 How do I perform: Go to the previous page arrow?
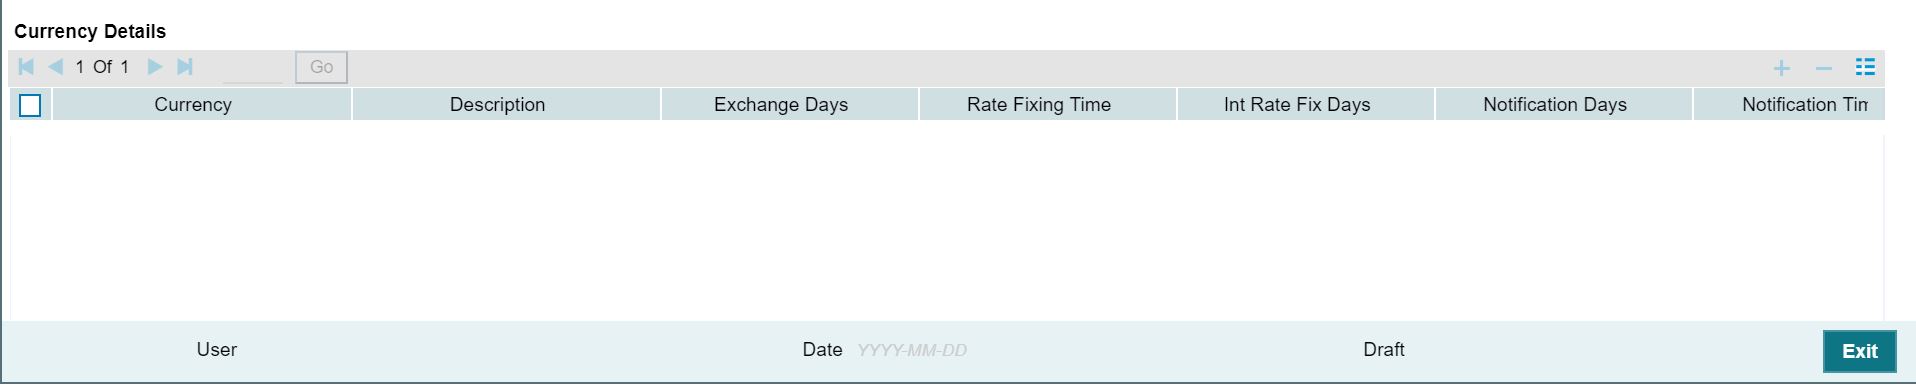point(56,67)
